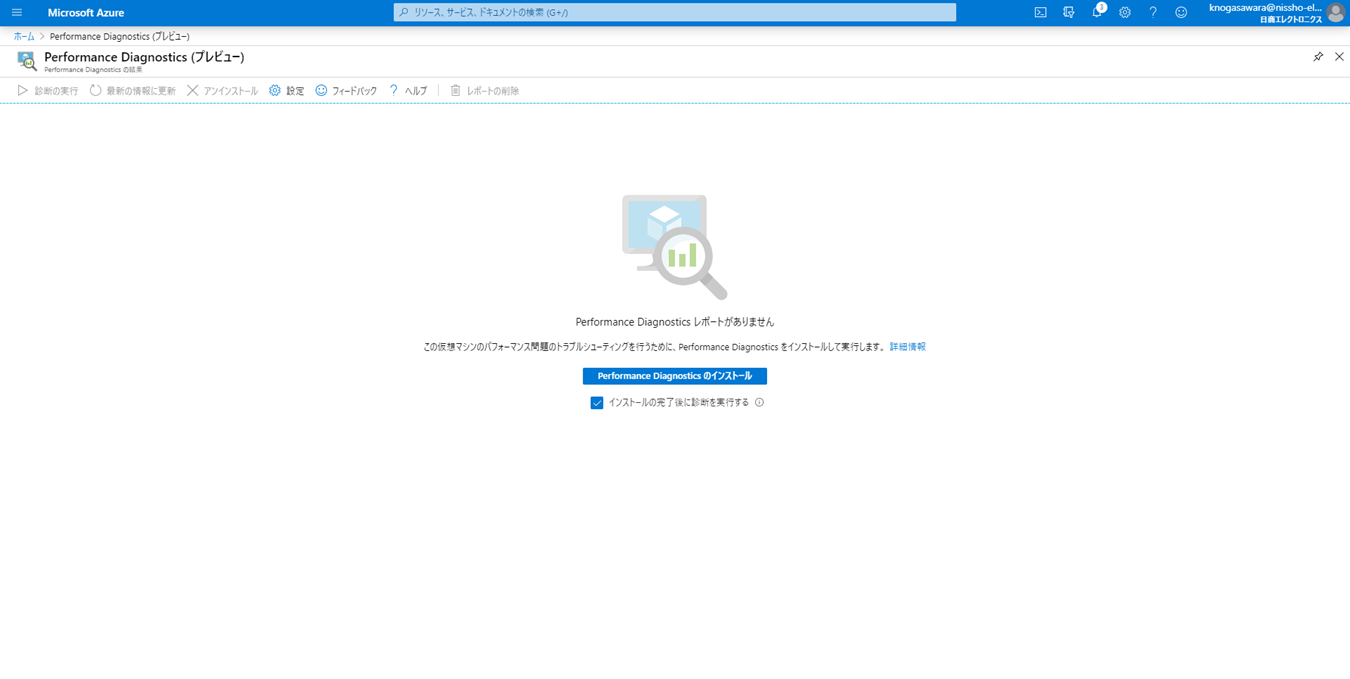Open Cloud Shell from the top bar
Image resolution: width=1350 pixels, height=679 pixels.
pos(1040,13)
